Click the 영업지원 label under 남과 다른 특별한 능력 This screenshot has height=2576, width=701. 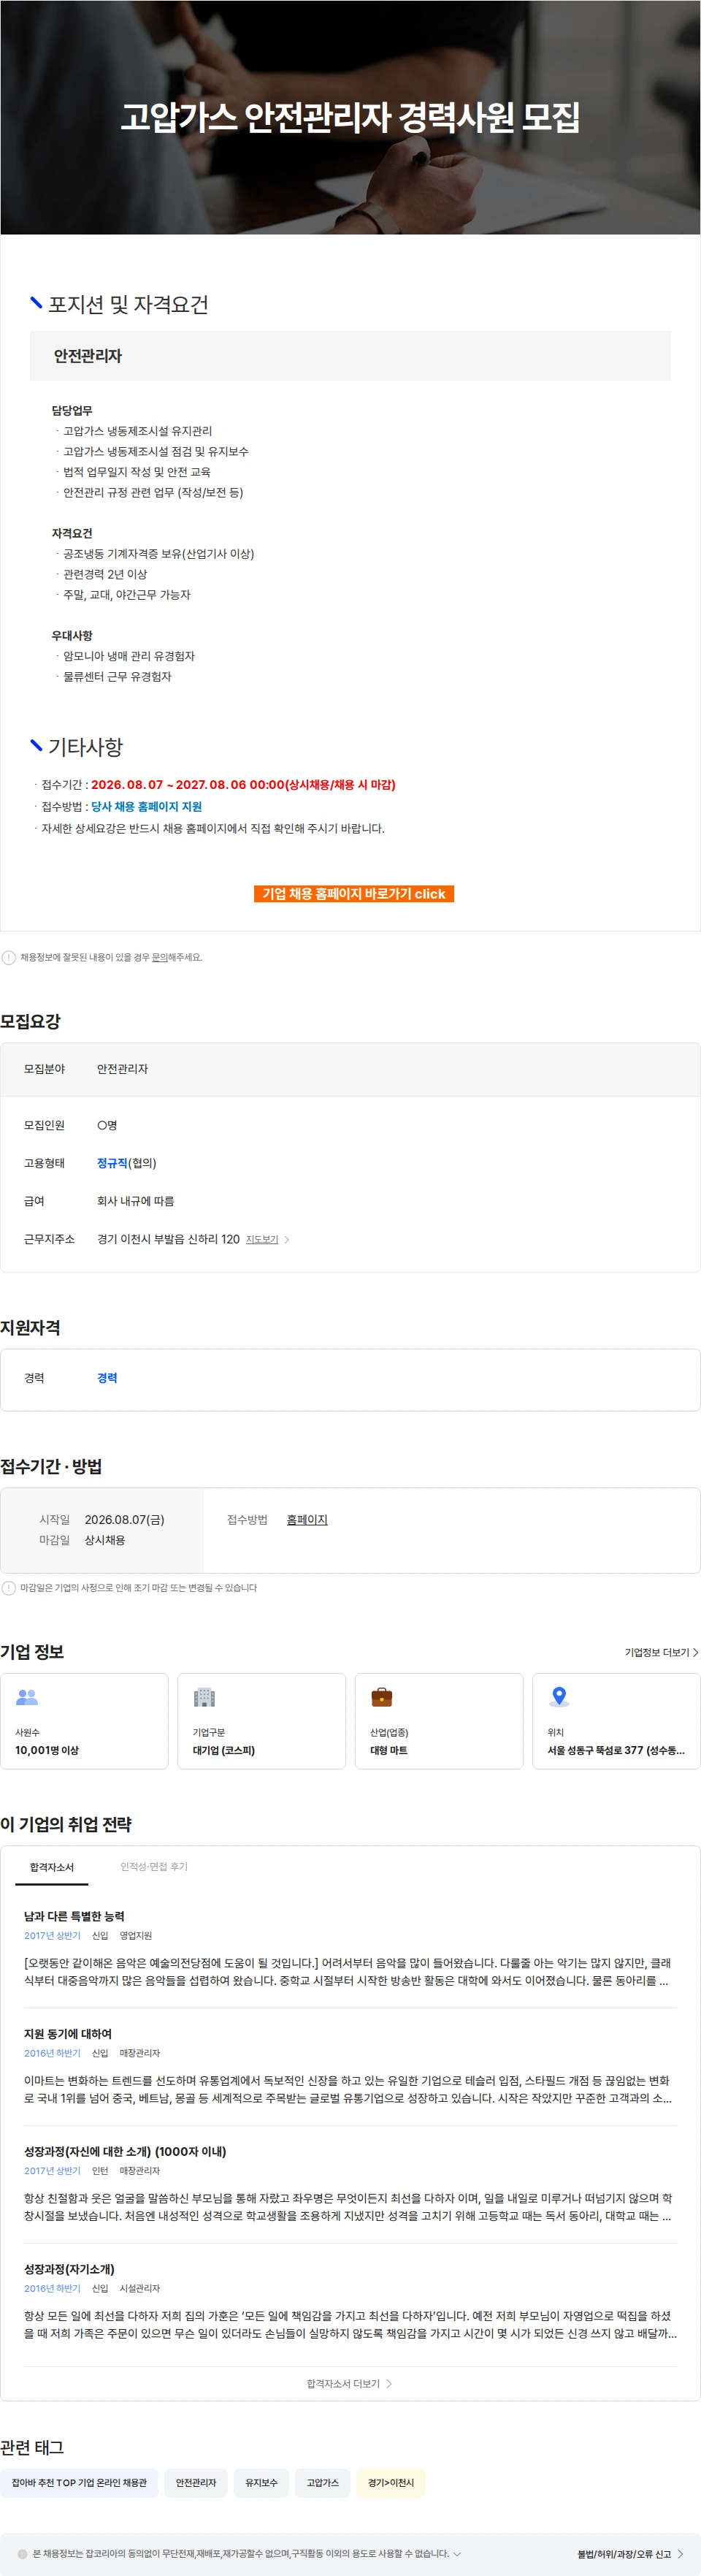click(x=136, y=1936)
